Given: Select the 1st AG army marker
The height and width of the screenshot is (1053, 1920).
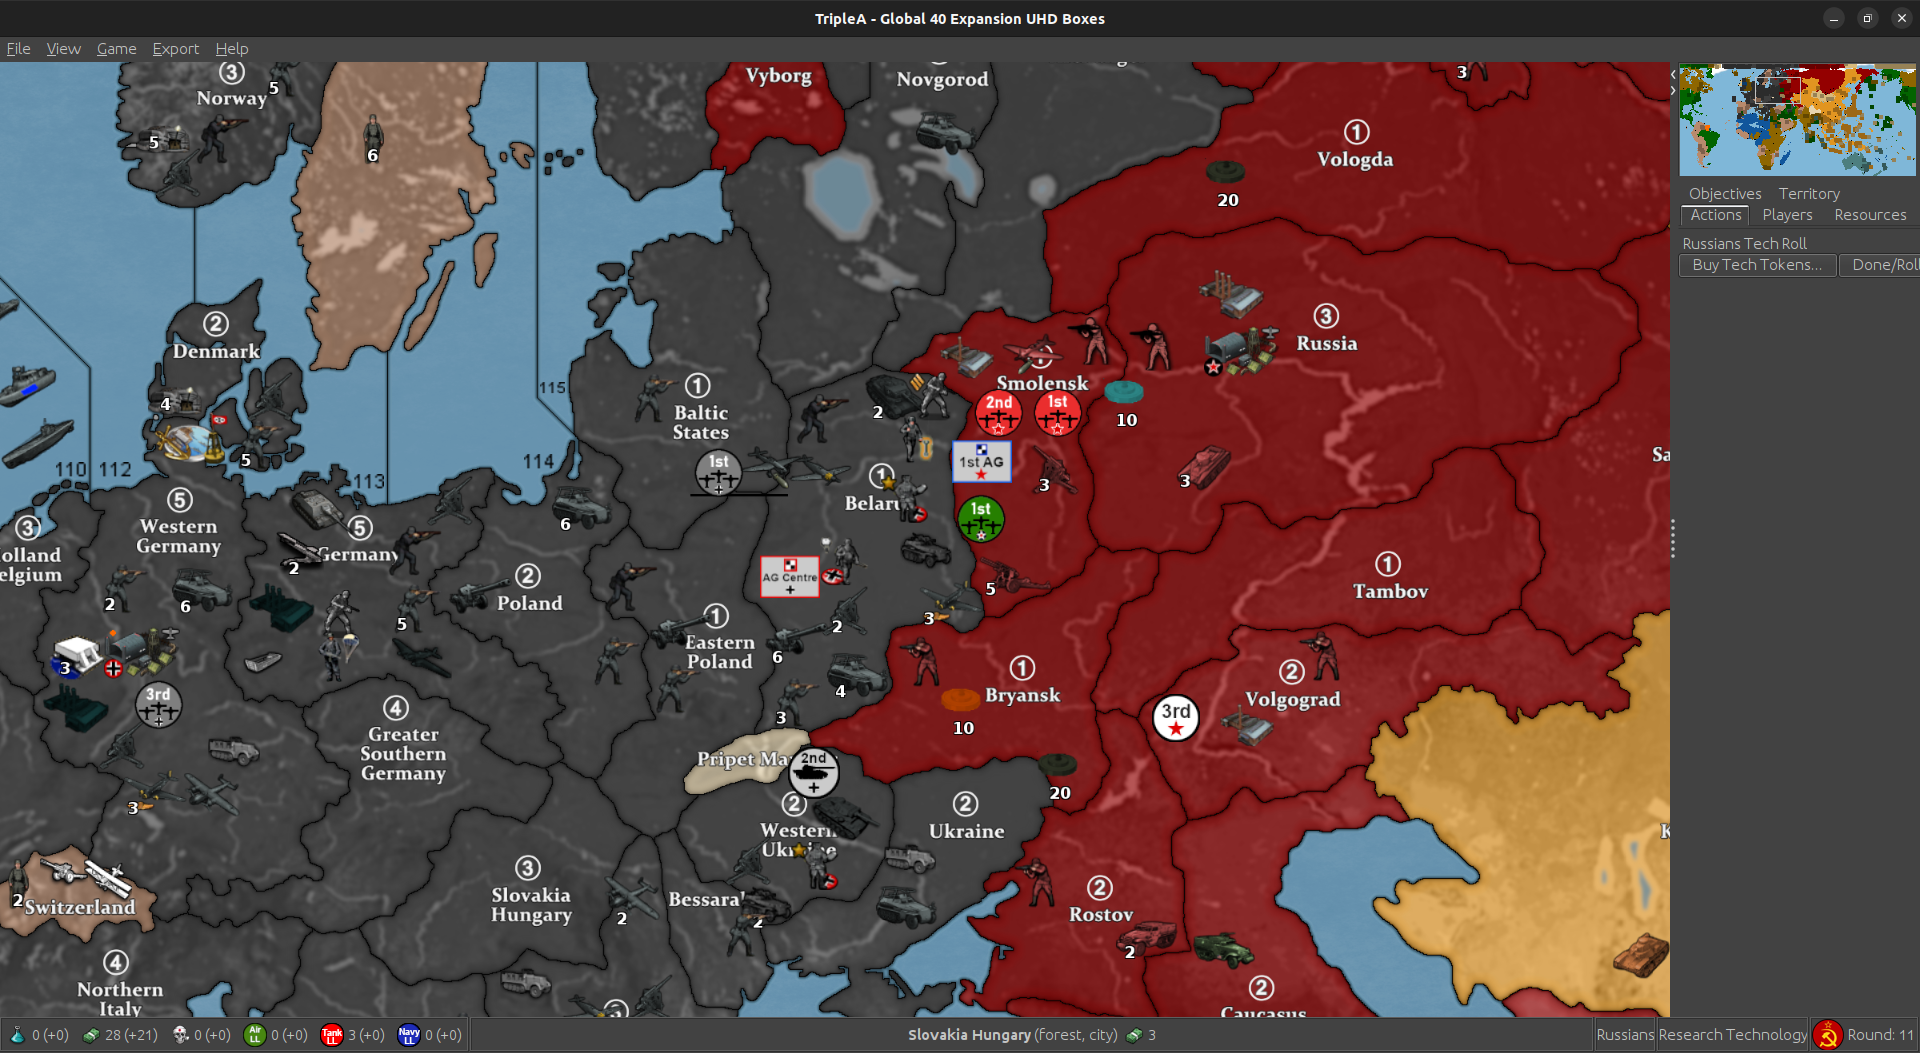Looking at the screenshot, I should click(x=981, y=462).
